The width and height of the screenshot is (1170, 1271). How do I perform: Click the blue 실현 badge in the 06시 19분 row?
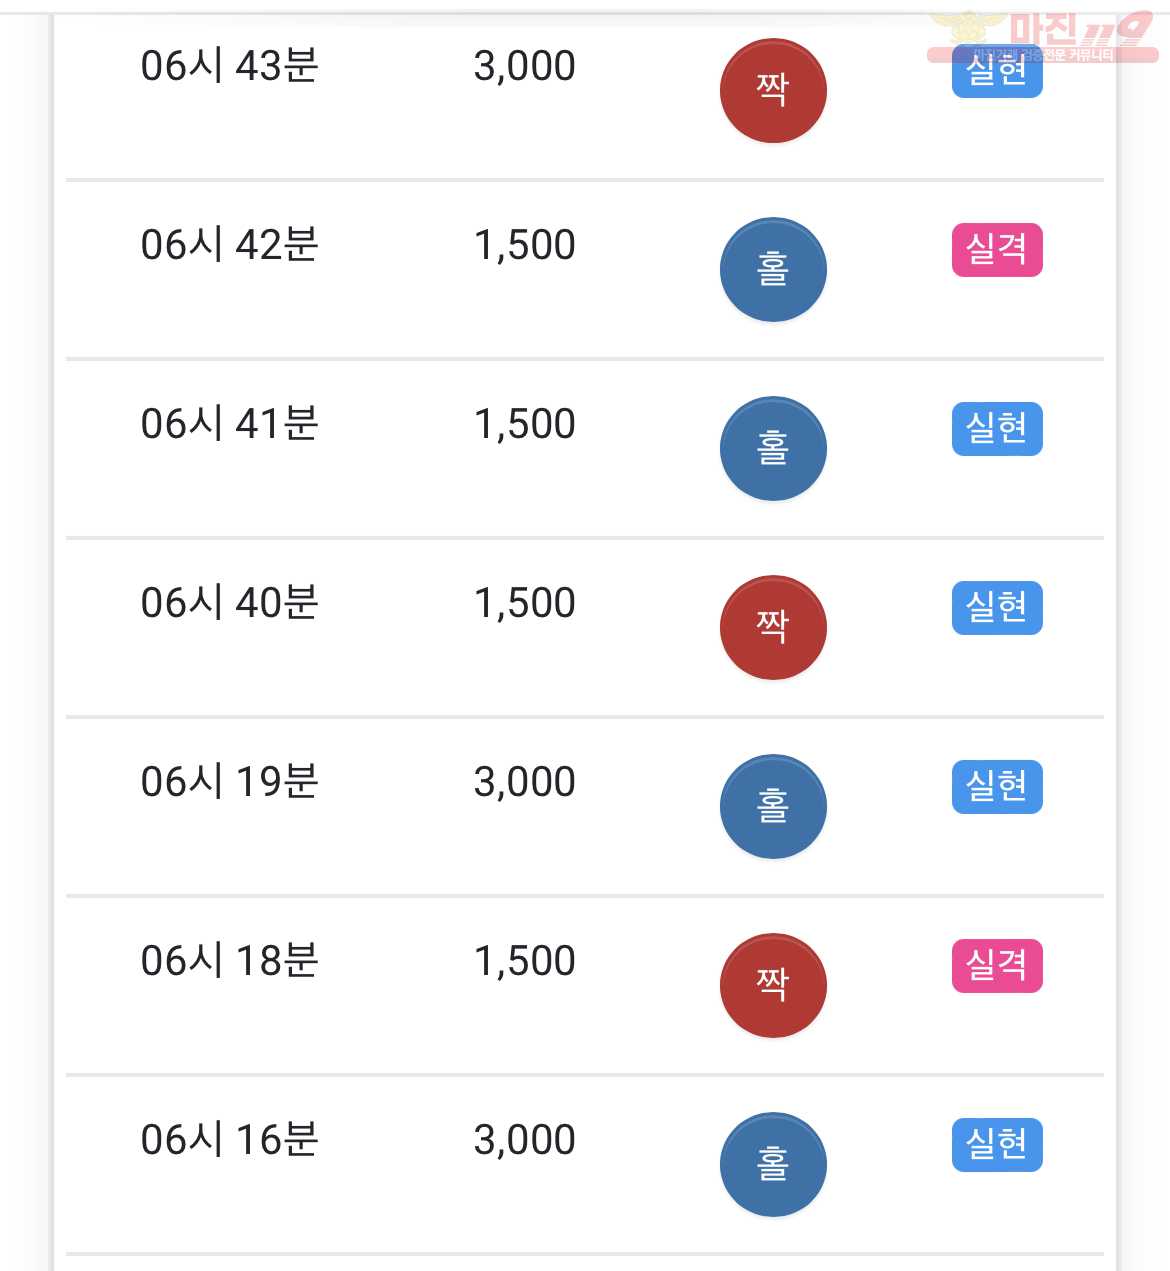(997, 787)
